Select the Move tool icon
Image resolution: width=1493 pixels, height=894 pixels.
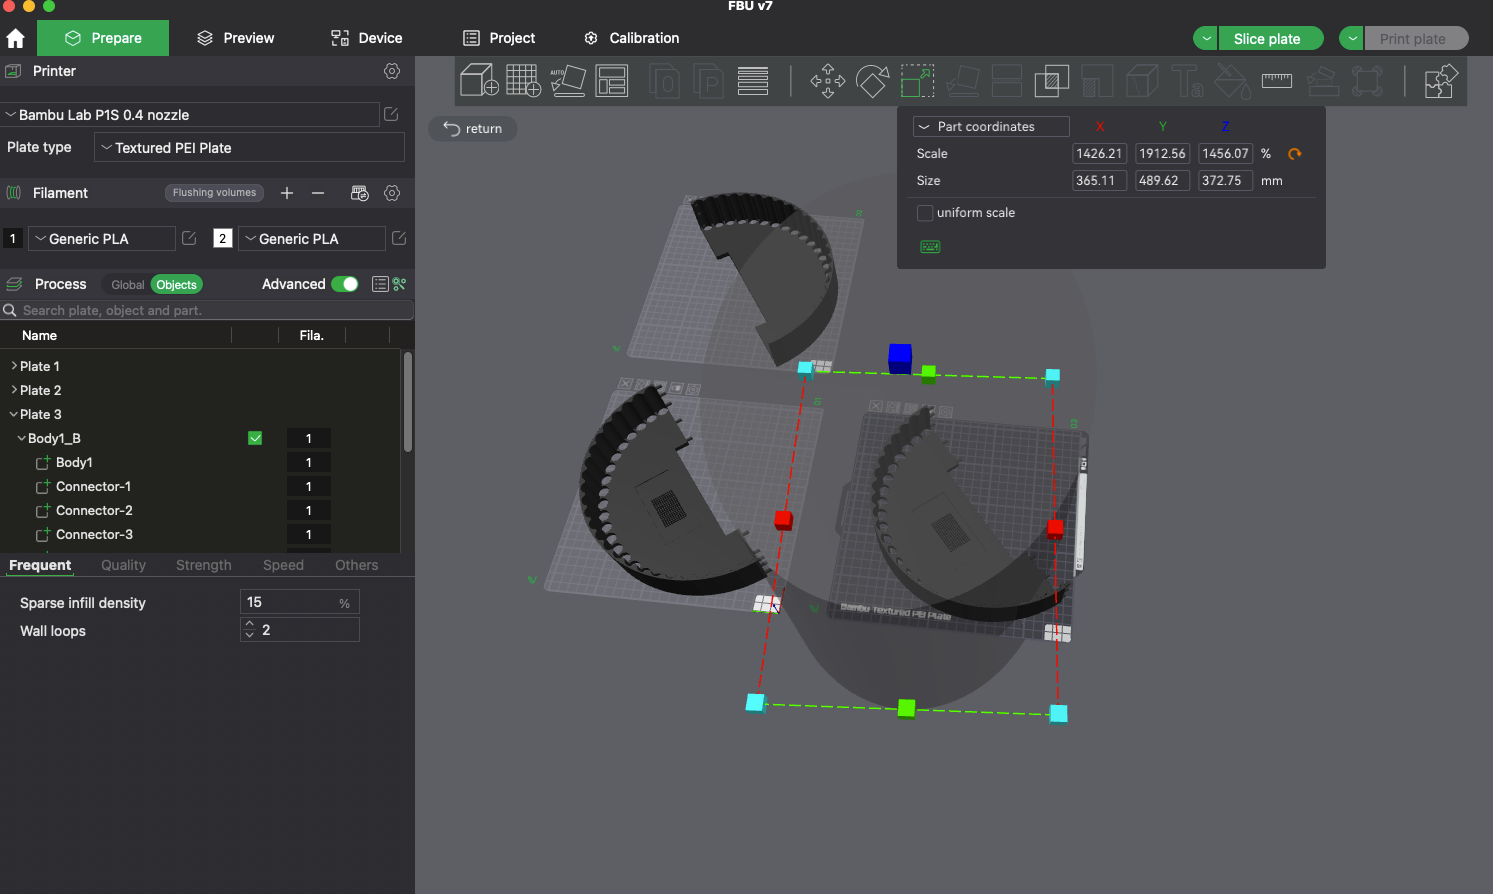827,80
